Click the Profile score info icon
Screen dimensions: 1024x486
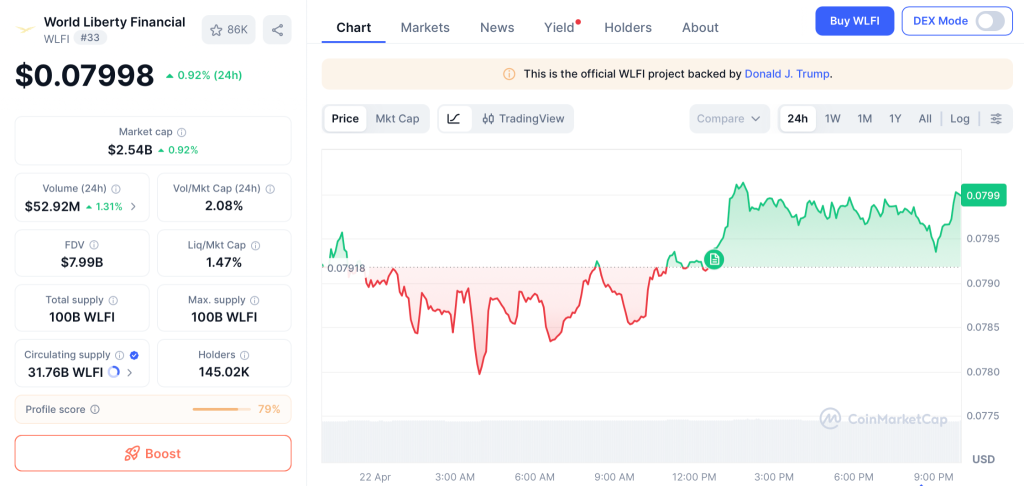95,409
